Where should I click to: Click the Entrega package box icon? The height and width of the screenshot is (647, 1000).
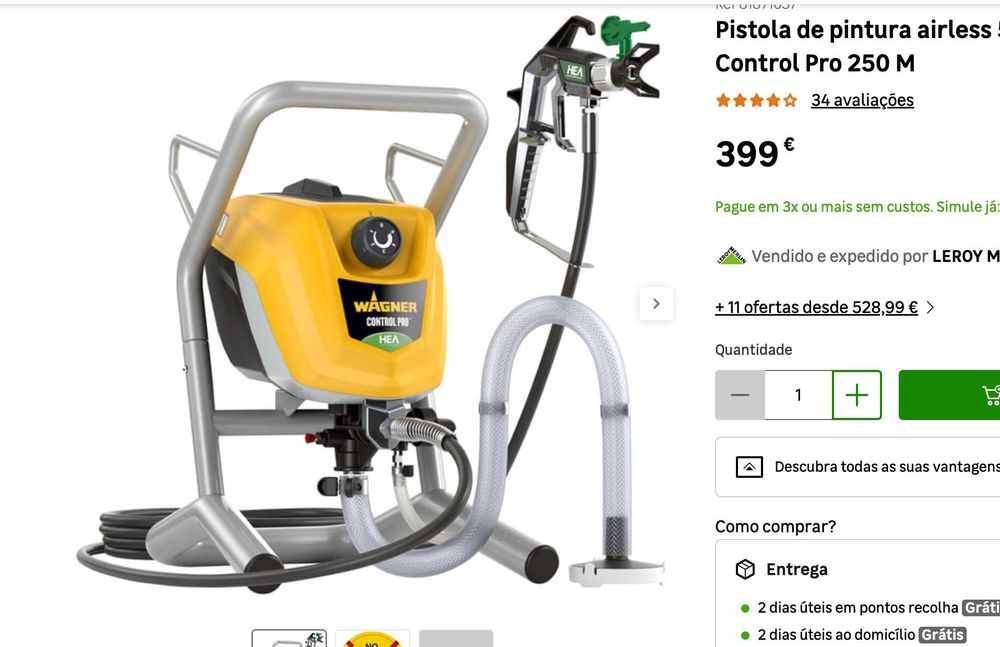pos(745,569)
